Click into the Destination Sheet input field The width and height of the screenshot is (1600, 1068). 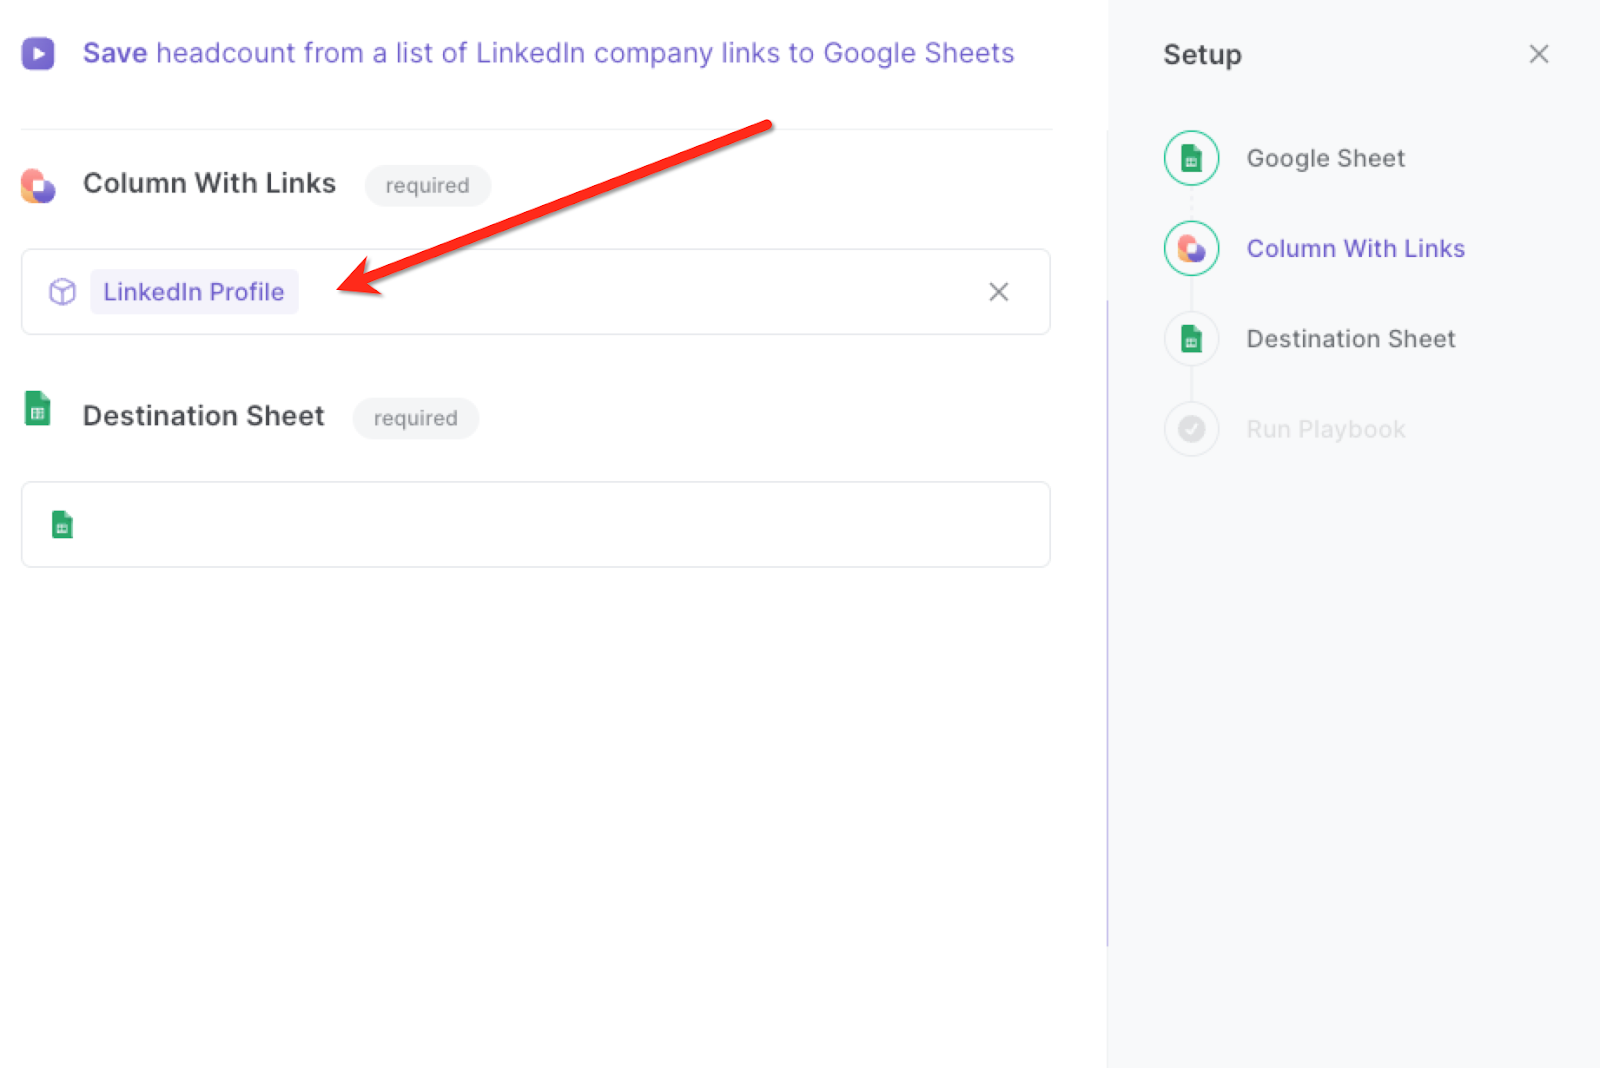coord(536,525)
